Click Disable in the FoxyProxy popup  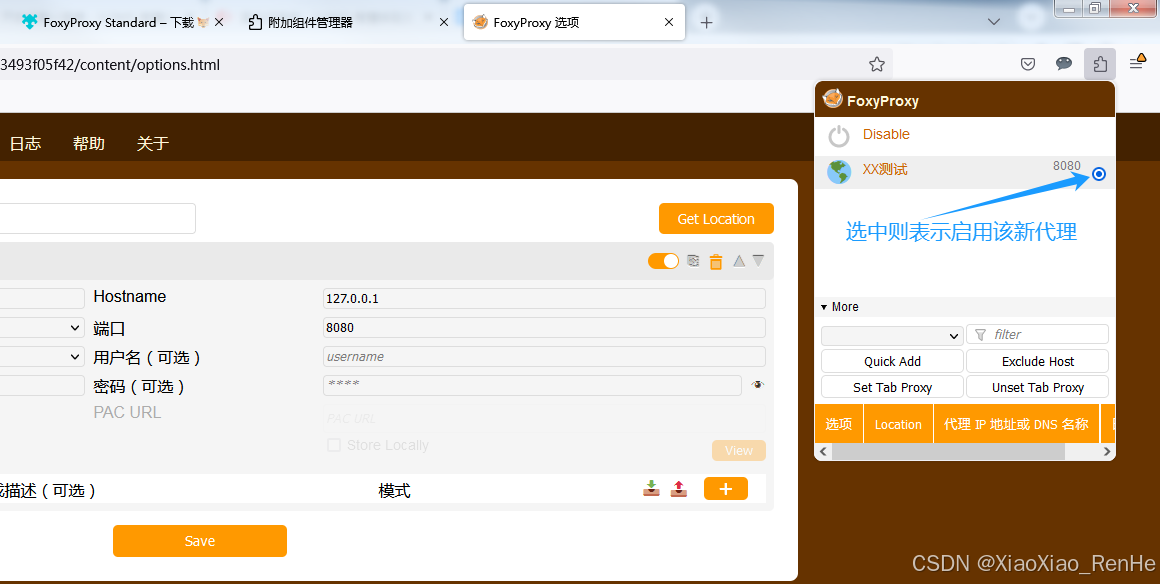point(886,134)
